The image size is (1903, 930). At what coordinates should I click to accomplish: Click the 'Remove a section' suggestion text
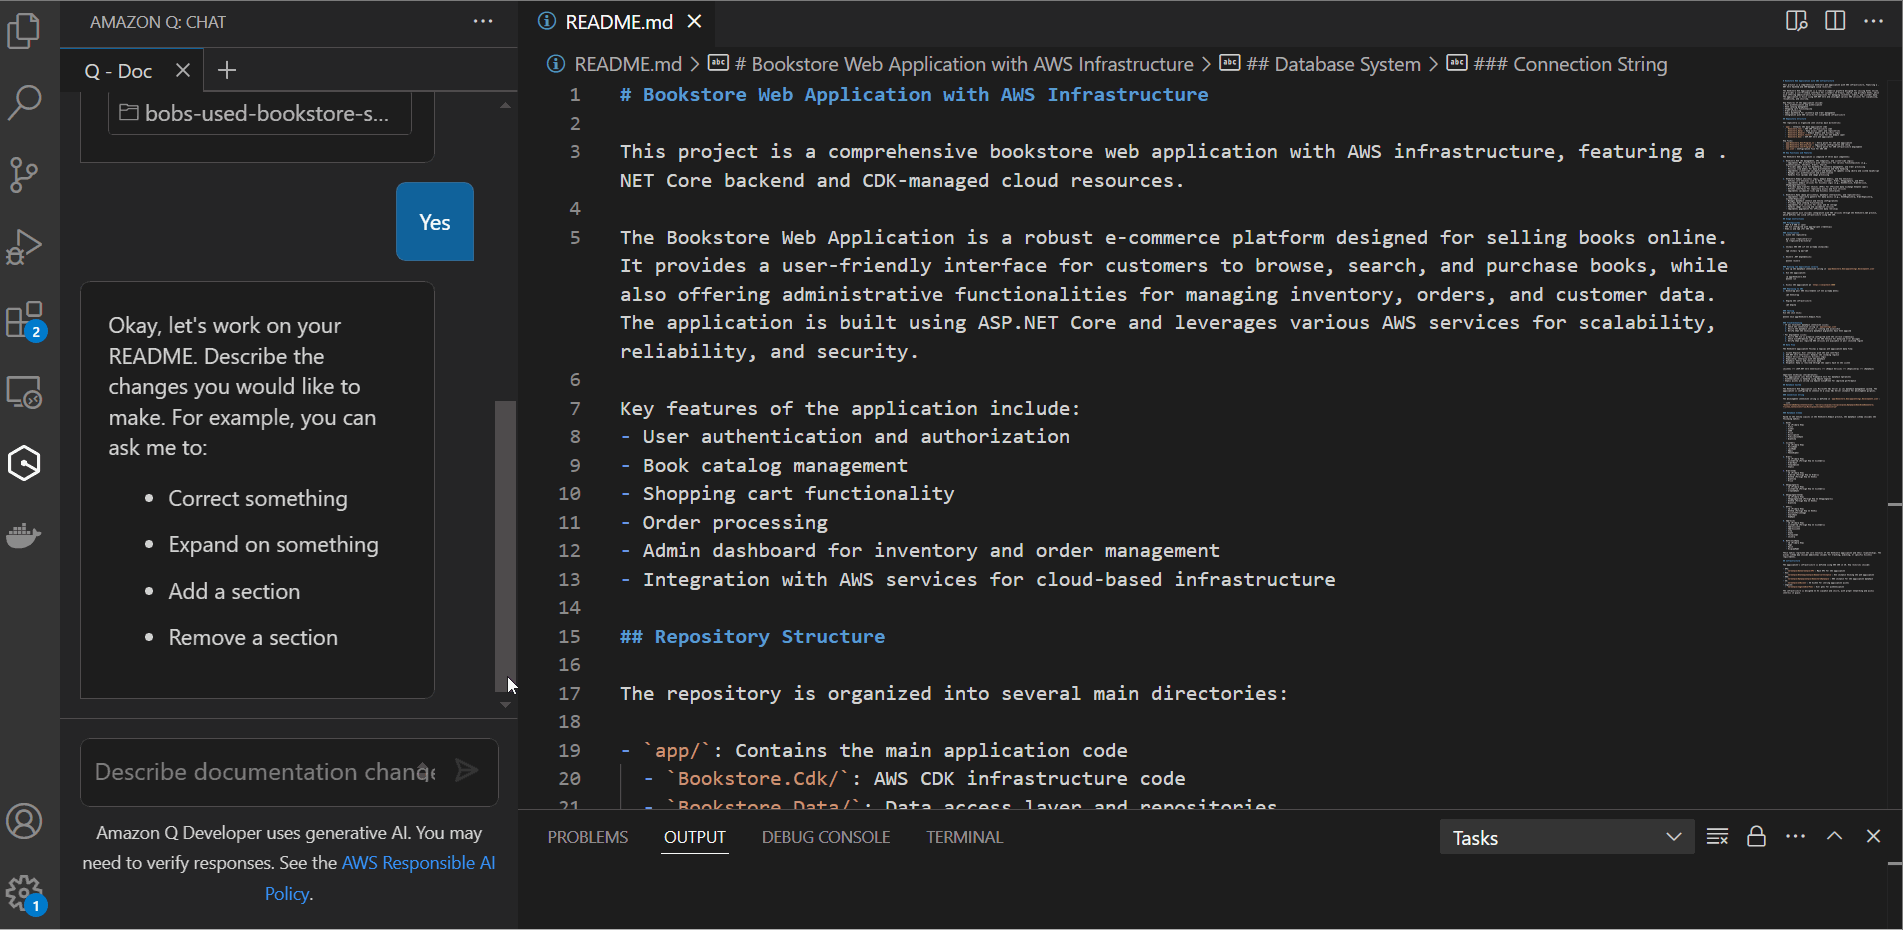[x=253, y=637]
